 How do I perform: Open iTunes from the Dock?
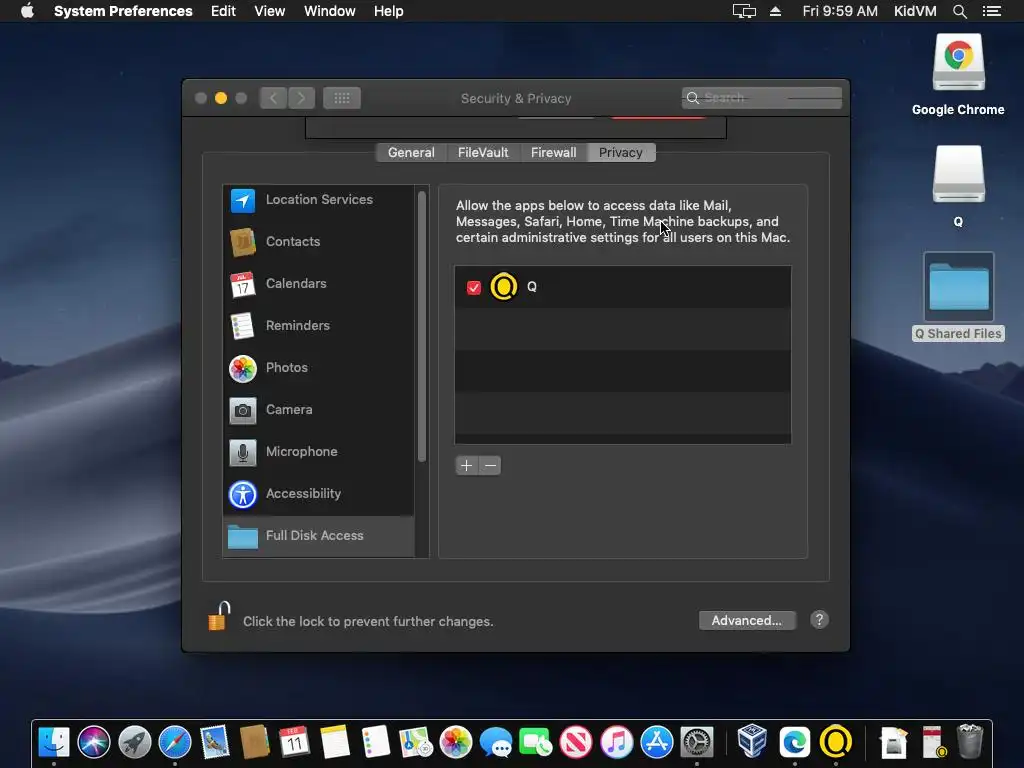coord(616,742)
